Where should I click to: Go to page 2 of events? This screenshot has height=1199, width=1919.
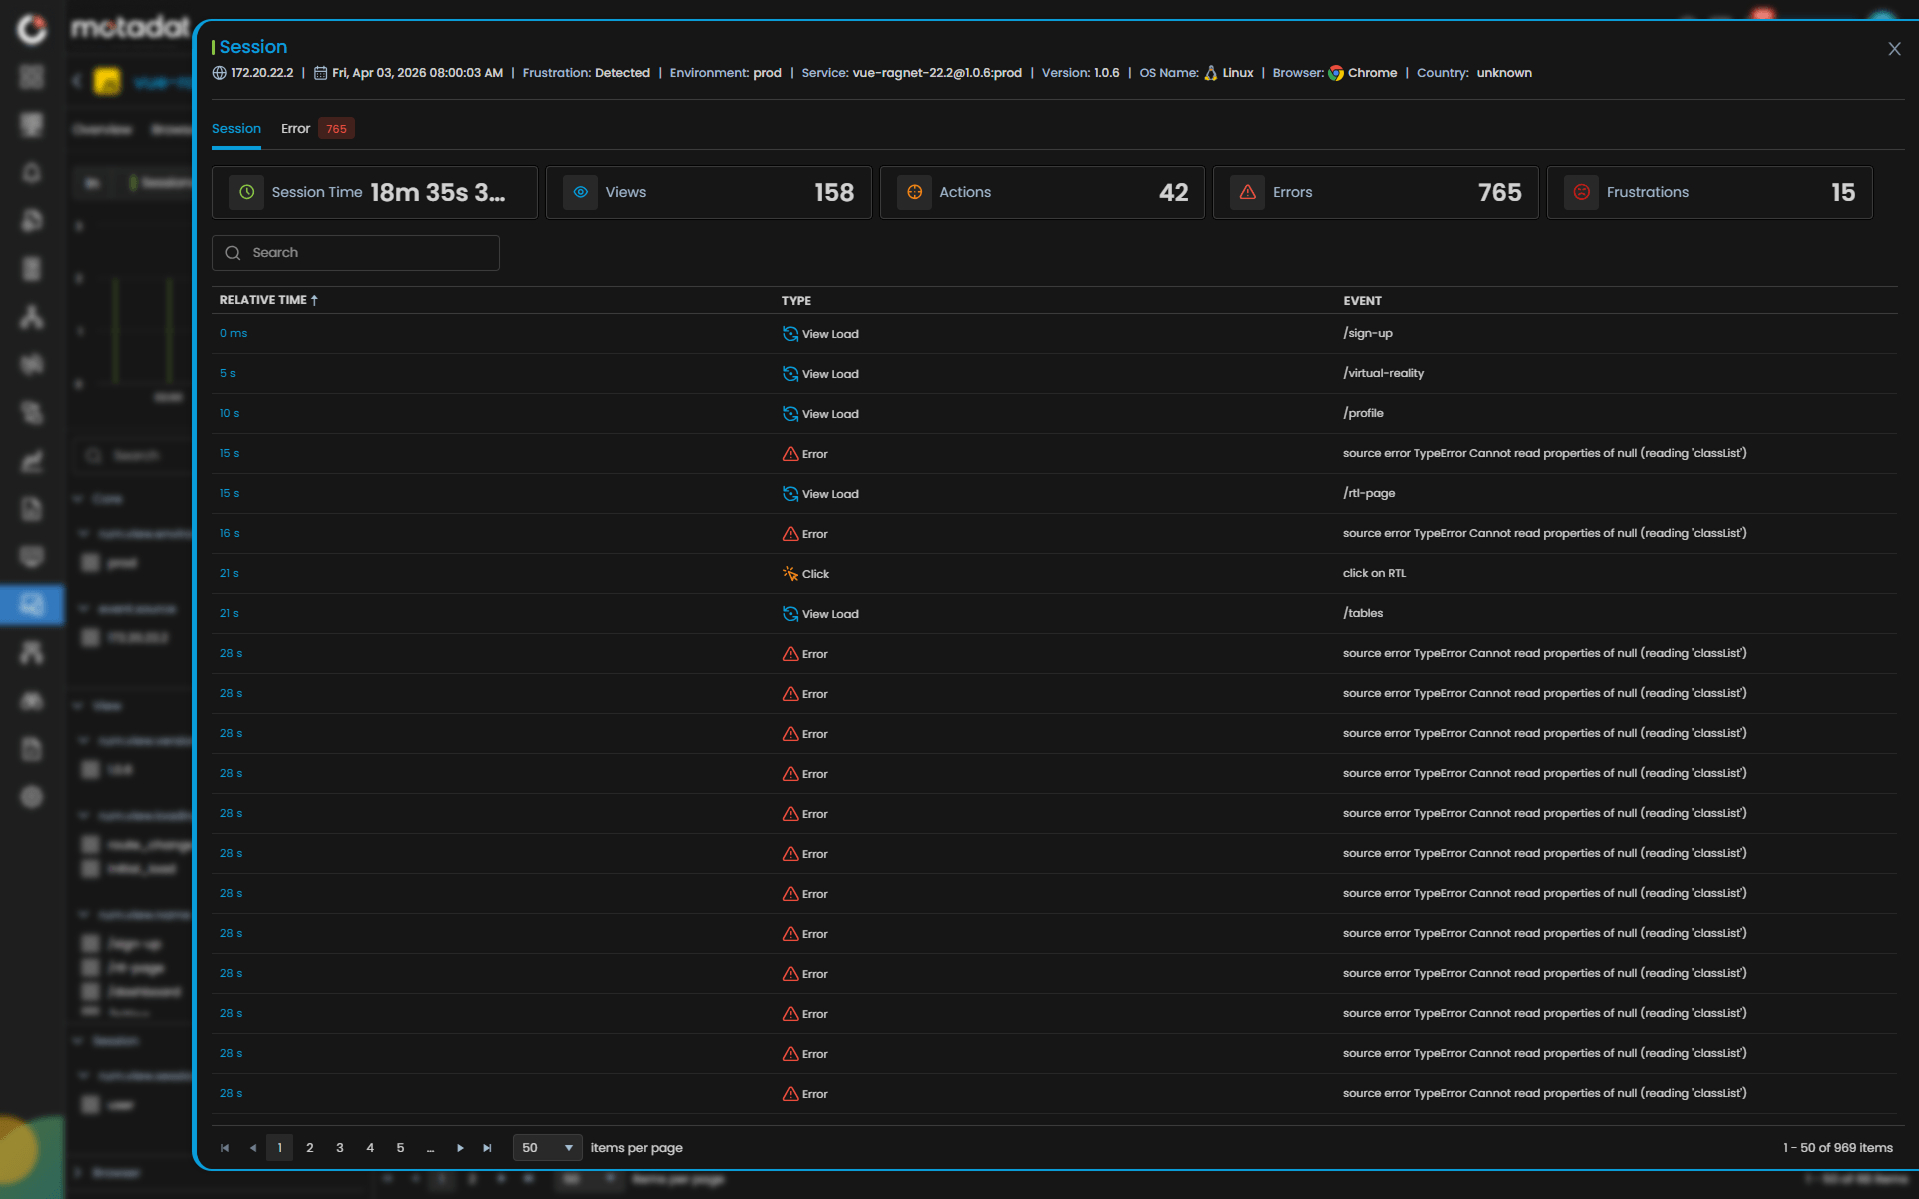(310, 1148)
